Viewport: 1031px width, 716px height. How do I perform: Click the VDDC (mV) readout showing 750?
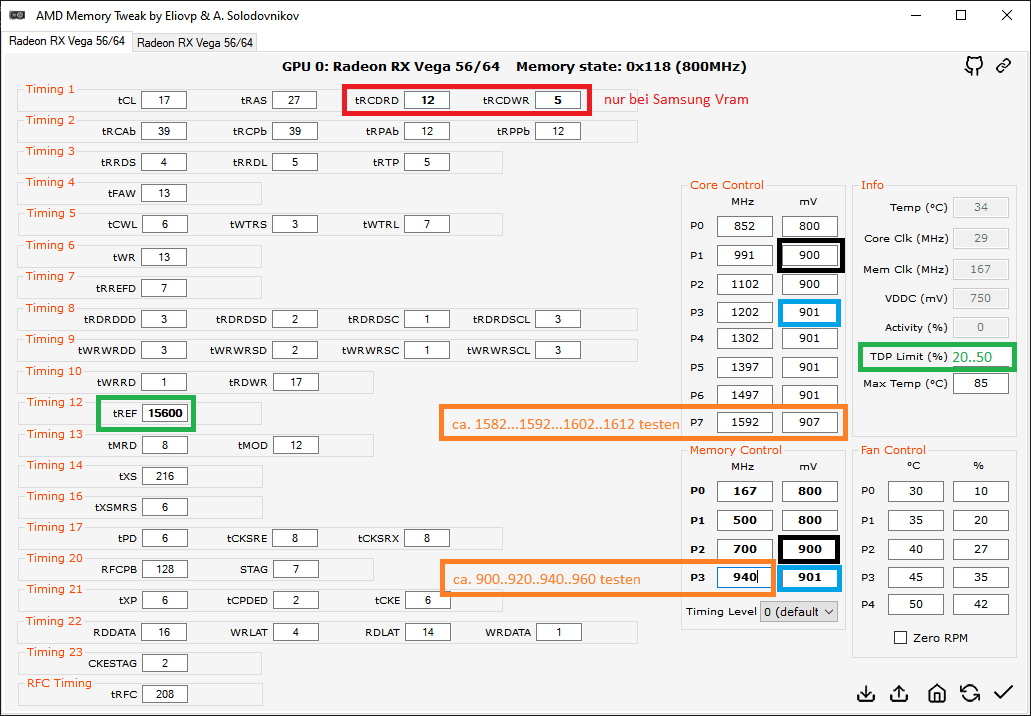coord(980,298)
